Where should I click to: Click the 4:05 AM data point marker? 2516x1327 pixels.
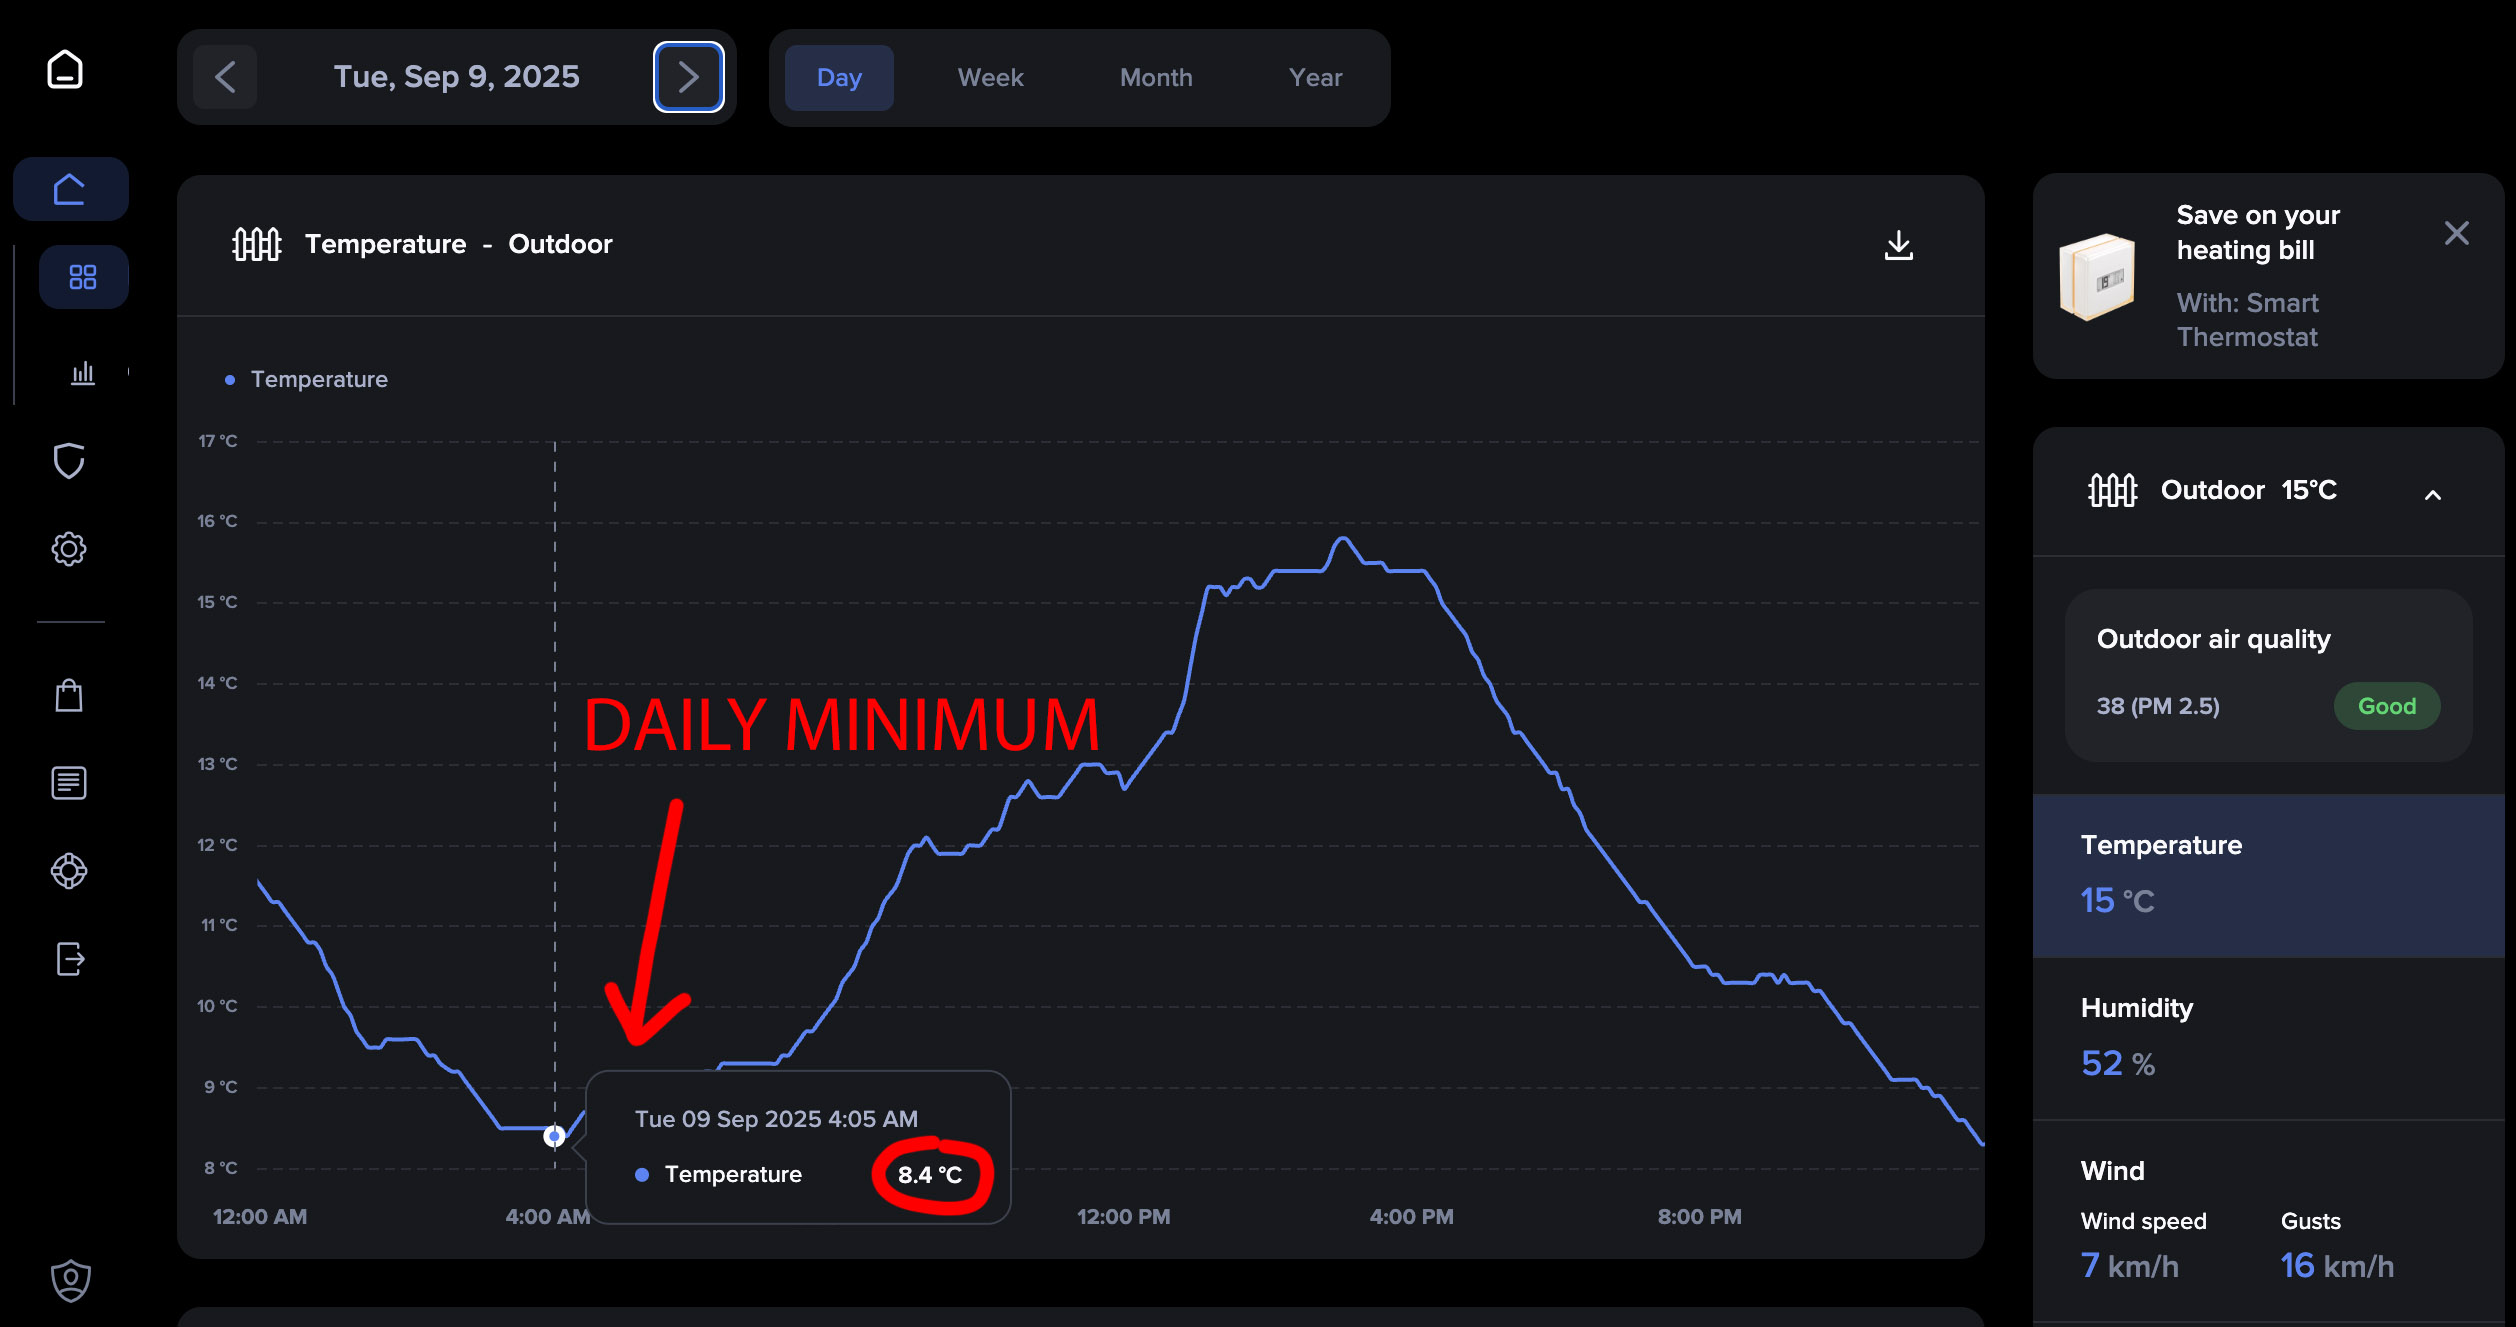(x=554, y=1136)
